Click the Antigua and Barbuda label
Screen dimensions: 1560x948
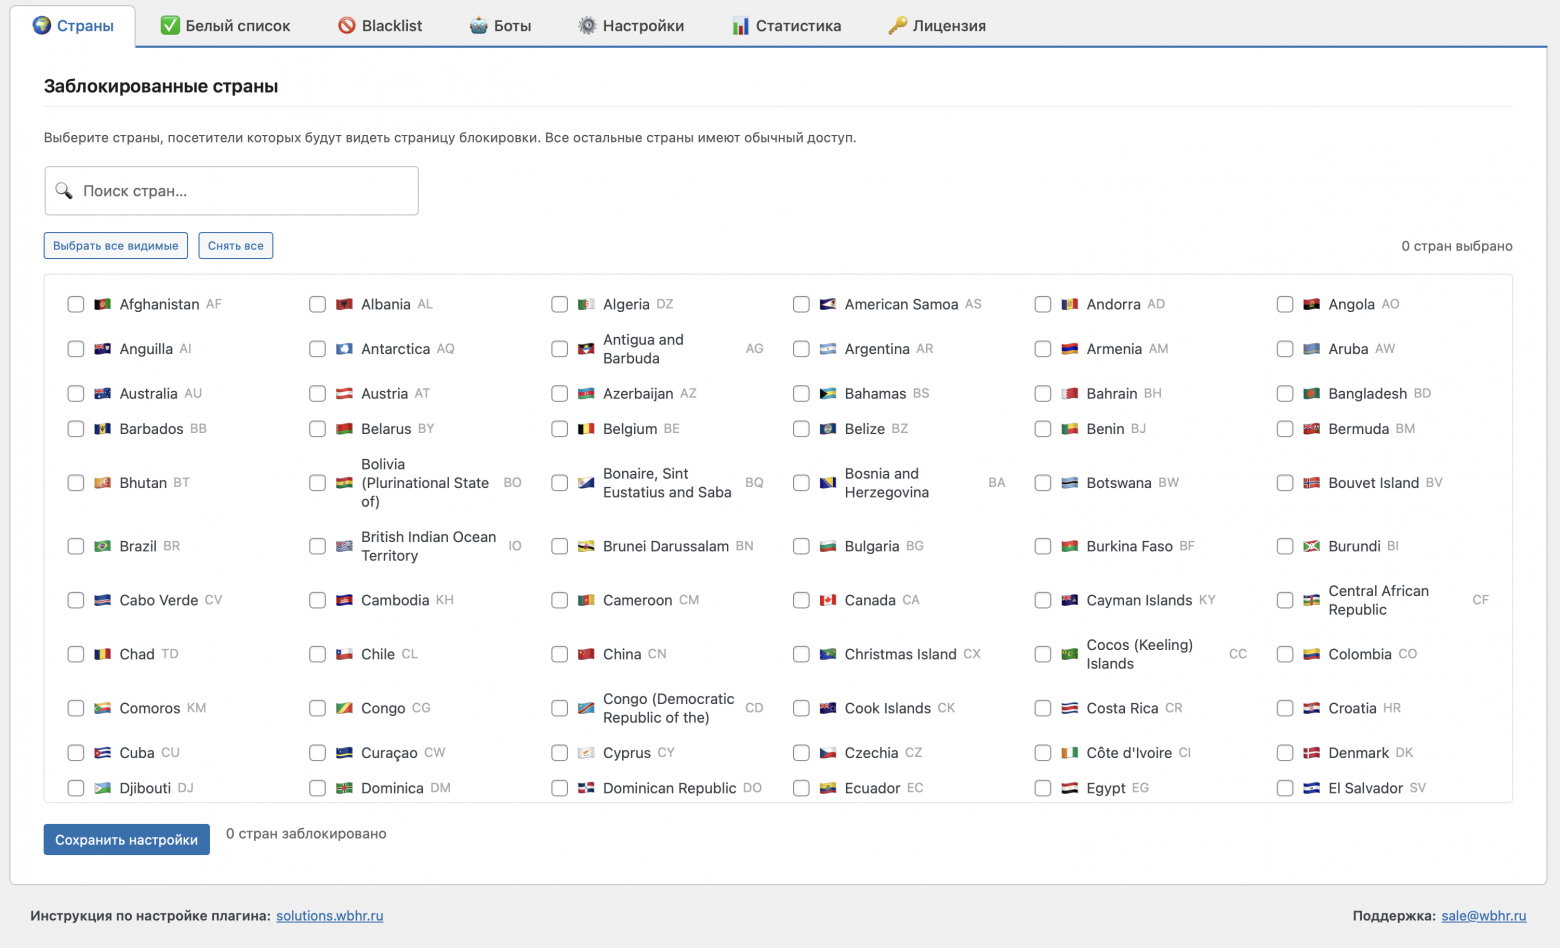643,349
